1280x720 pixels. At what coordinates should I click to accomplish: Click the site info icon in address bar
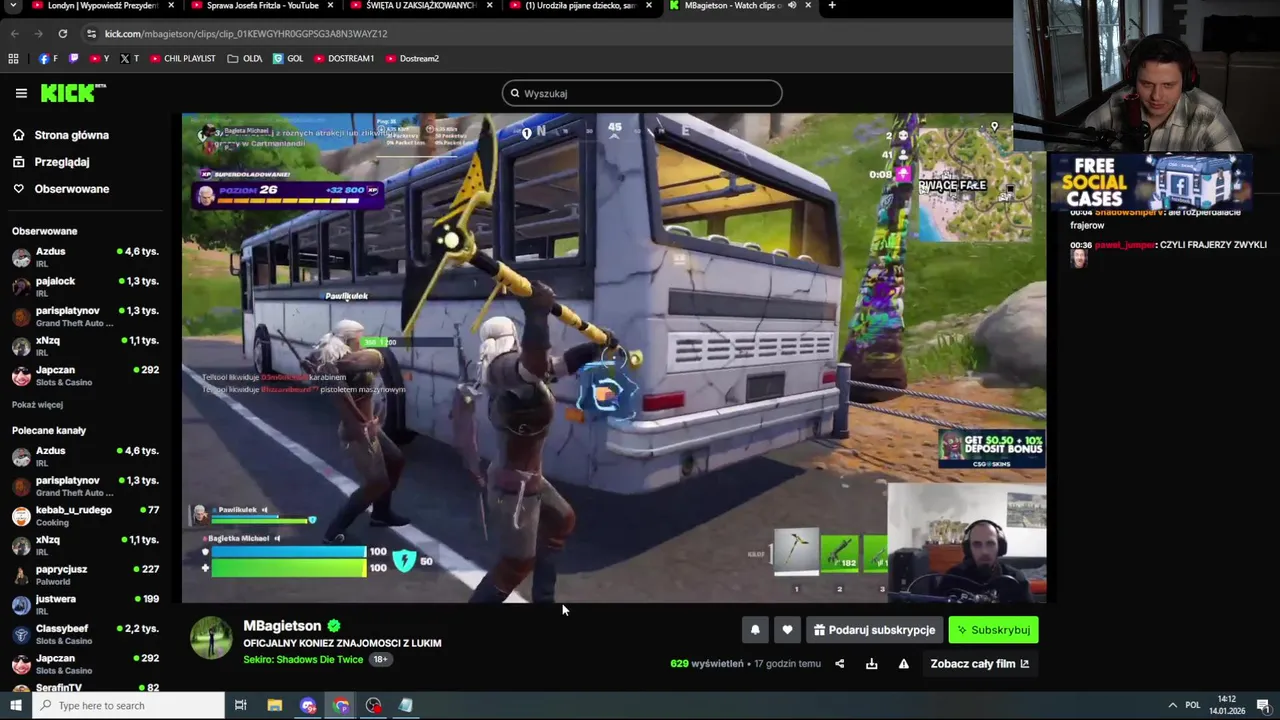click(x=91, y=33)
